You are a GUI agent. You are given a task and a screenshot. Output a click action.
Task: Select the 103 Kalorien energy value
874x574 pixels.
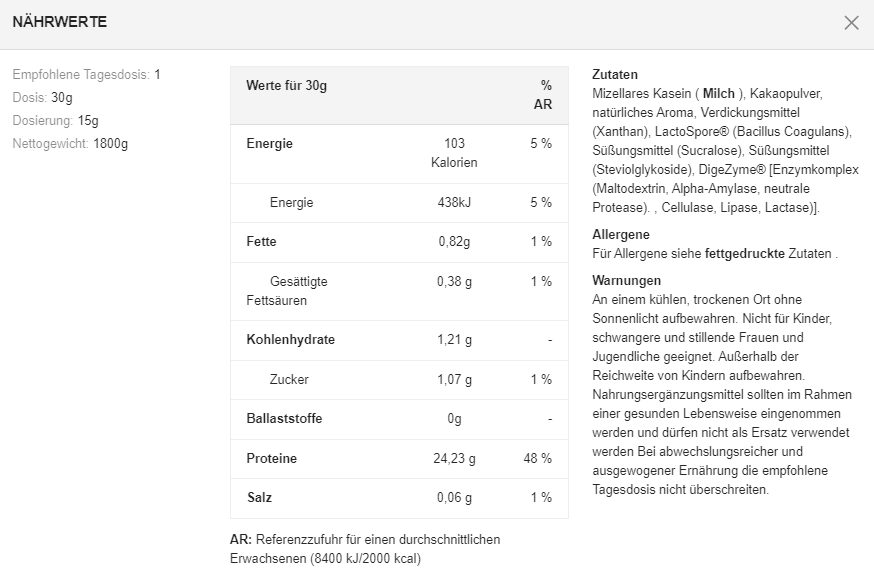(x=454, y=153)
